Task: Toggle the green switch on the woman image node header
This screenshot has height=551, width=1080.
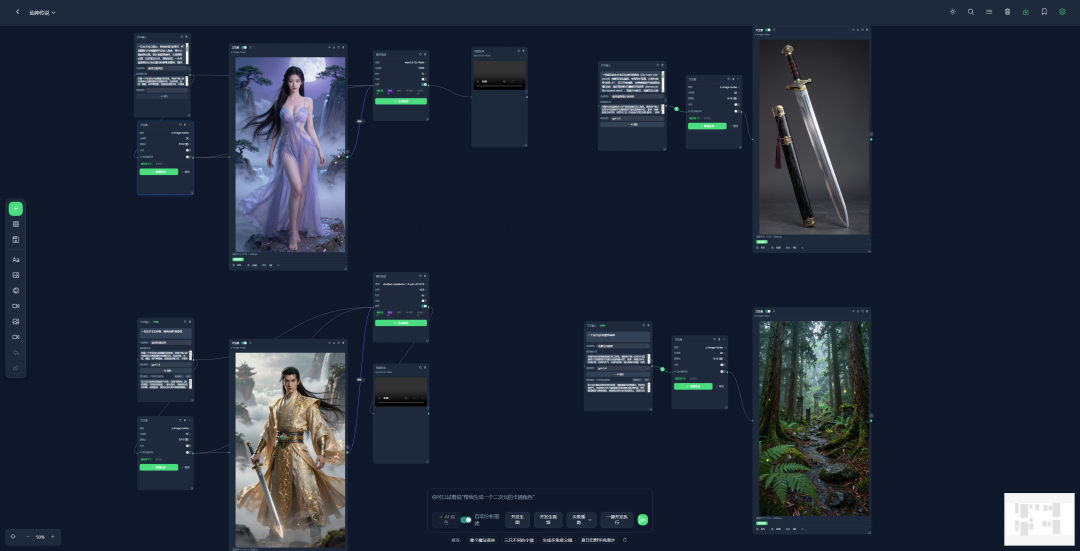Action: pyautogui.click(x=244, y=48)
